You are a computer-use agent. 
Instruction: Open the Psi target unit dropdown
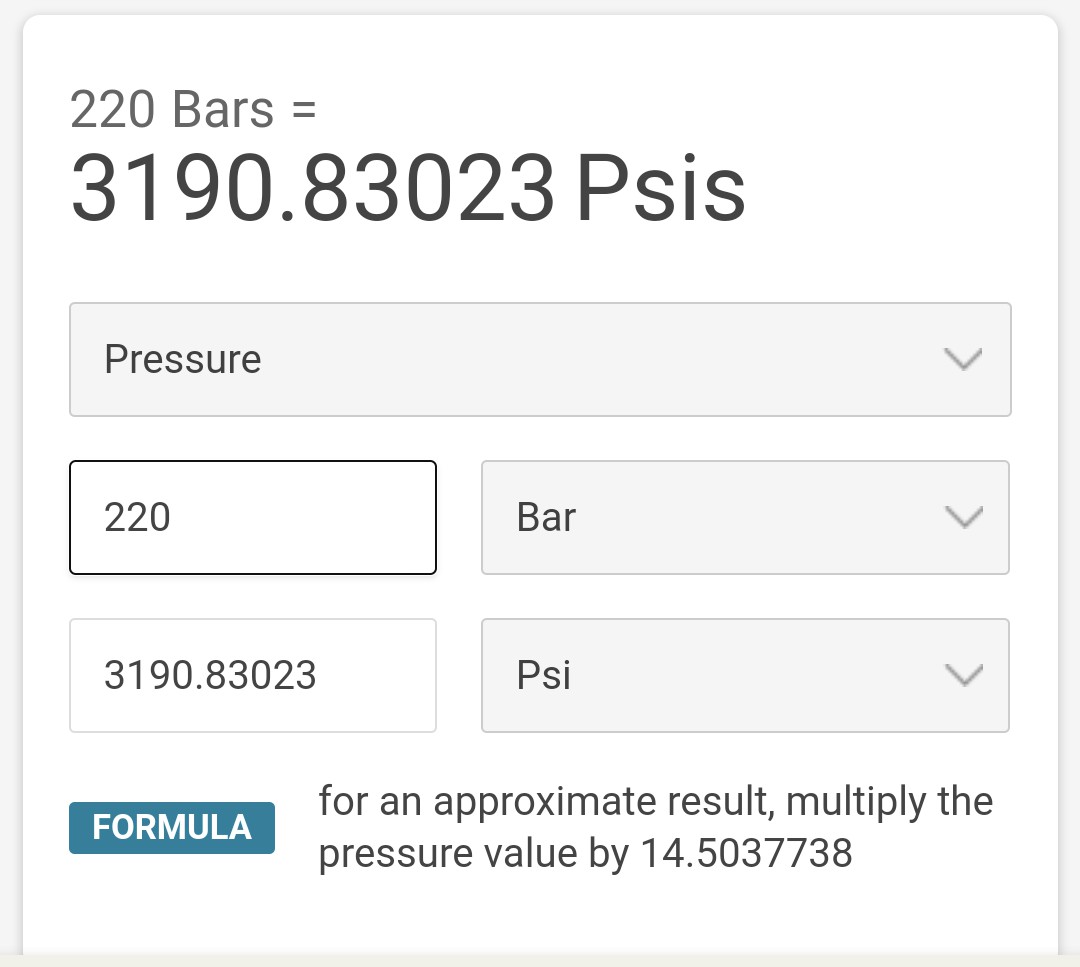[744, 675]
